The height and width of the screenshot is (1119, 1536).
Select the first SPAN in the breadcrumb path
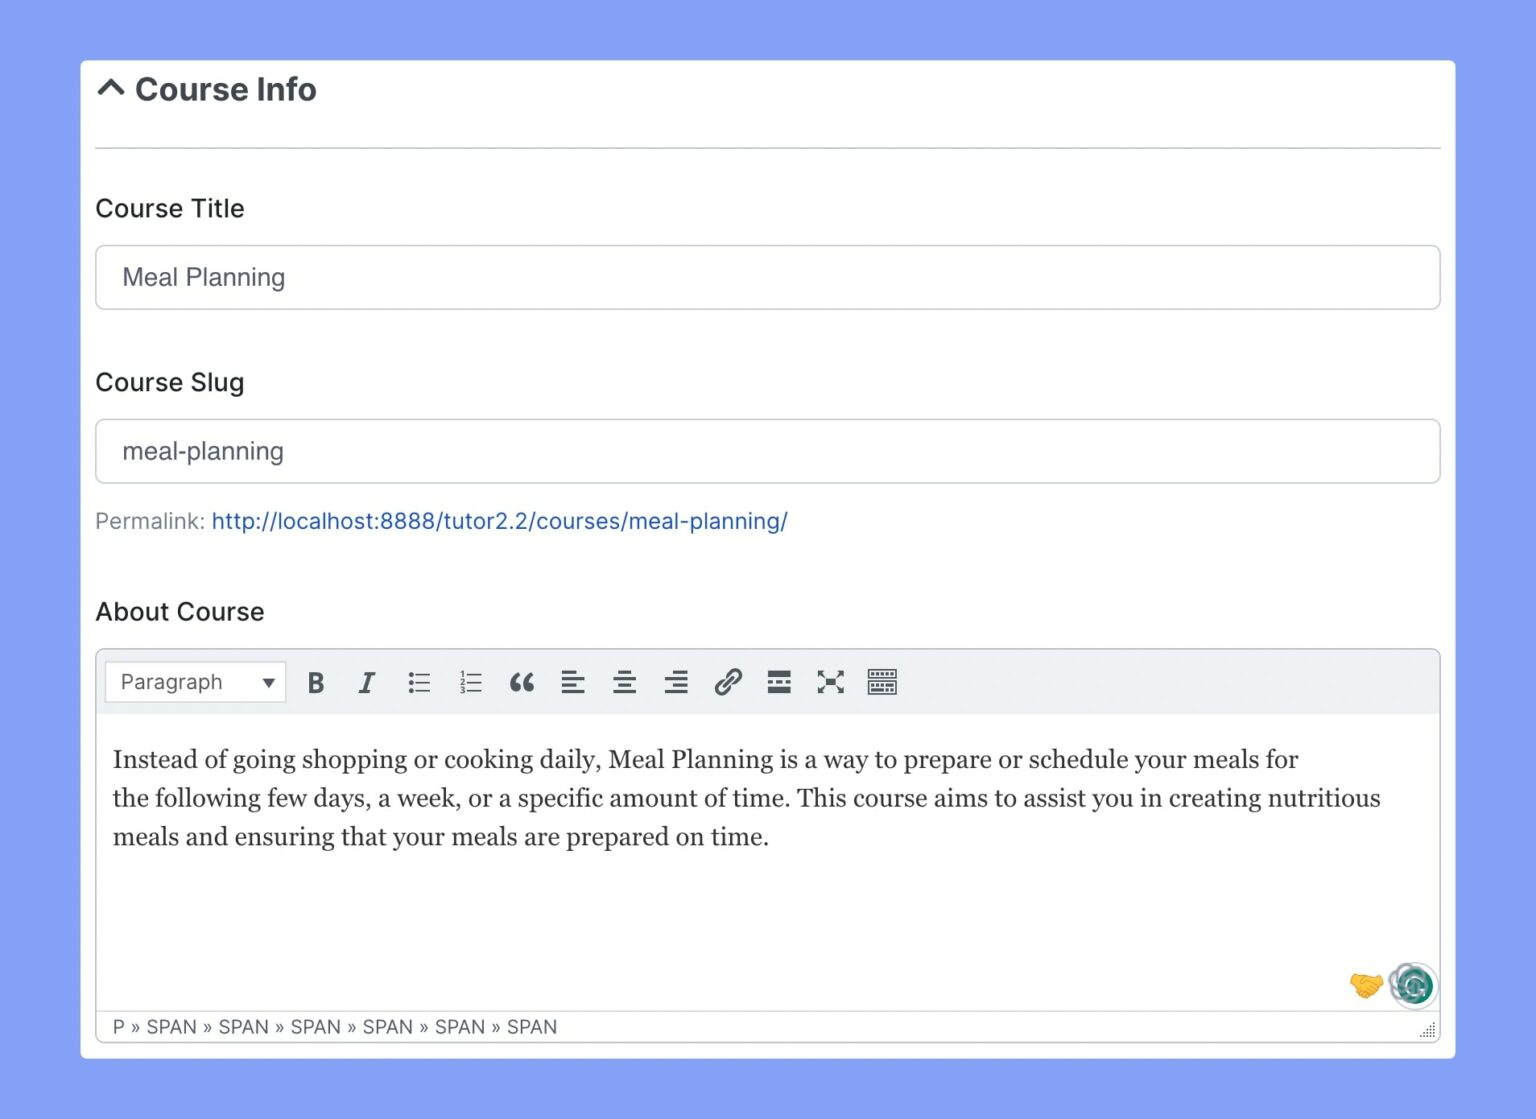click(x=171, y=1027)
